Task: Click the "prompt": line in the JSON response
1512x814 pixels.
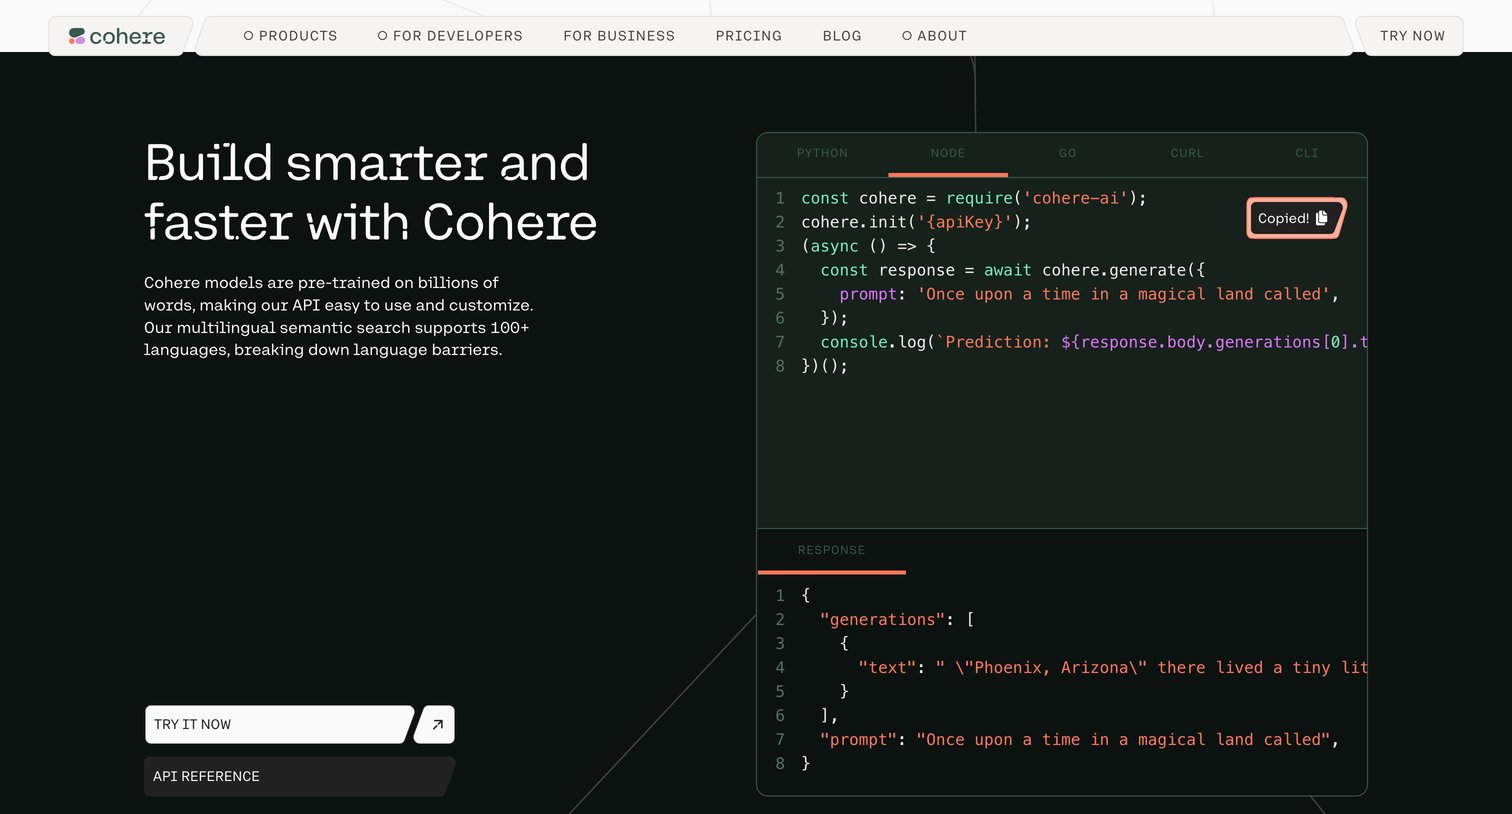Action: [x=1079, y=740]
